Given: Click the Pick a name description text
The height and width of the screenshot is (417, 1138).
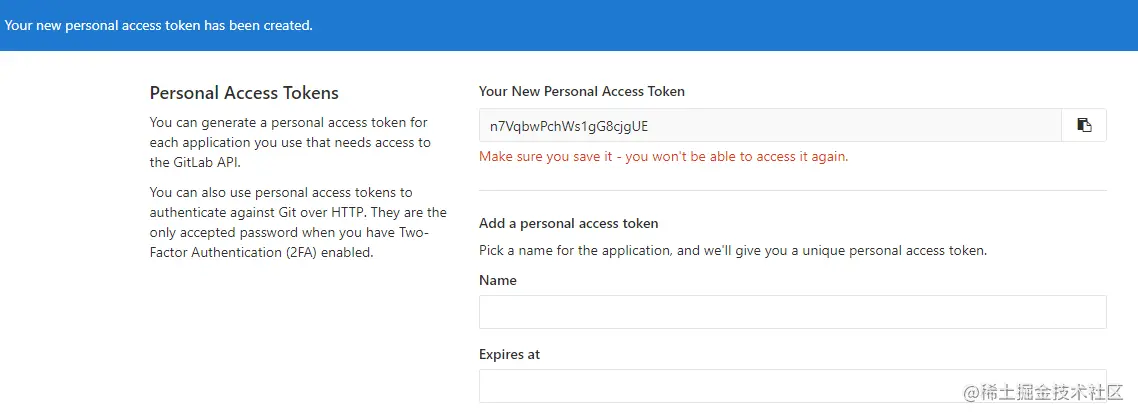Looking at the screenshot, I should (x=732, y=250).
